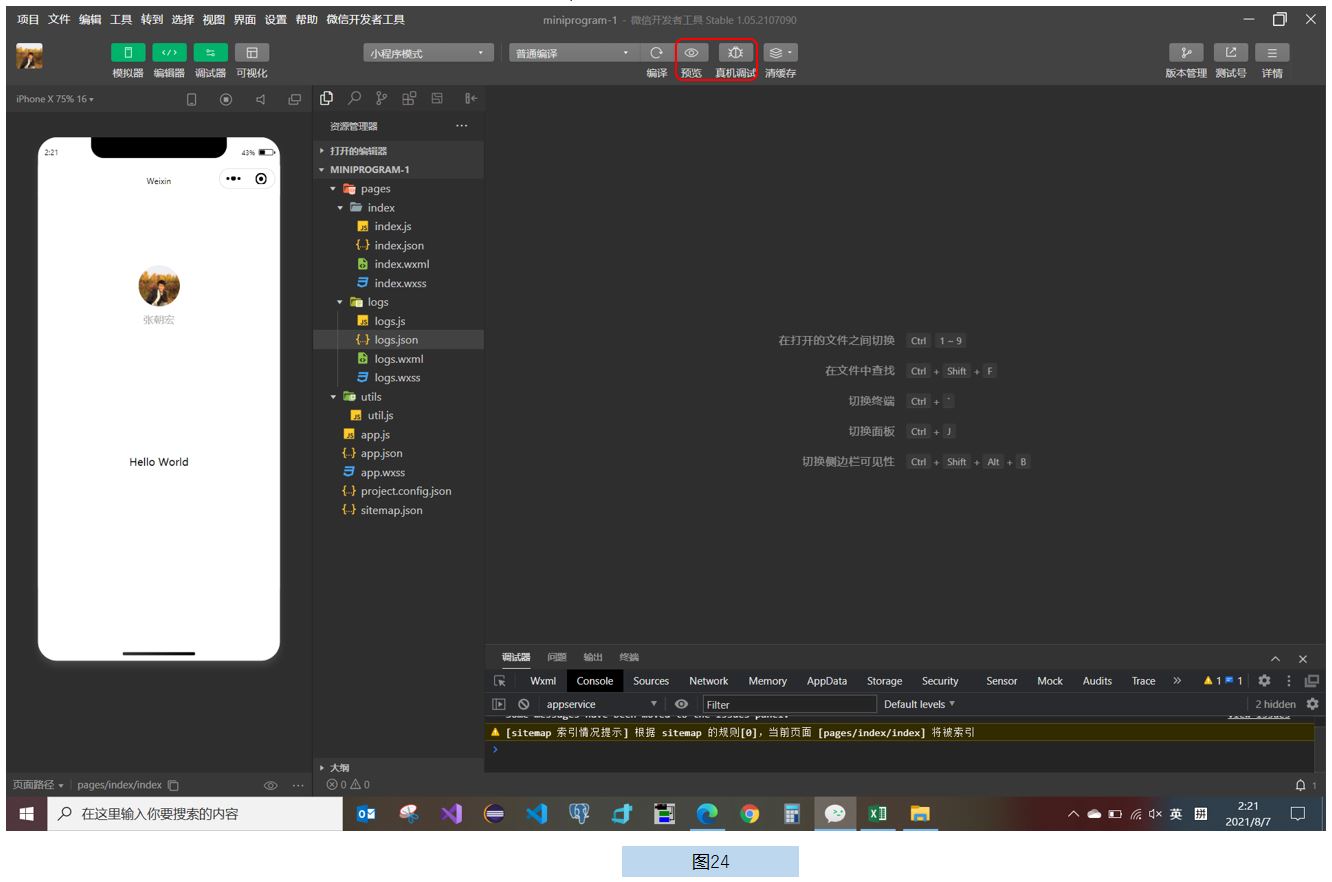The width and height of the screenshot is (1332, 882).
Task: Collapse the MINIPROGRAM-1 project section
Action: [x=398, y=170]
